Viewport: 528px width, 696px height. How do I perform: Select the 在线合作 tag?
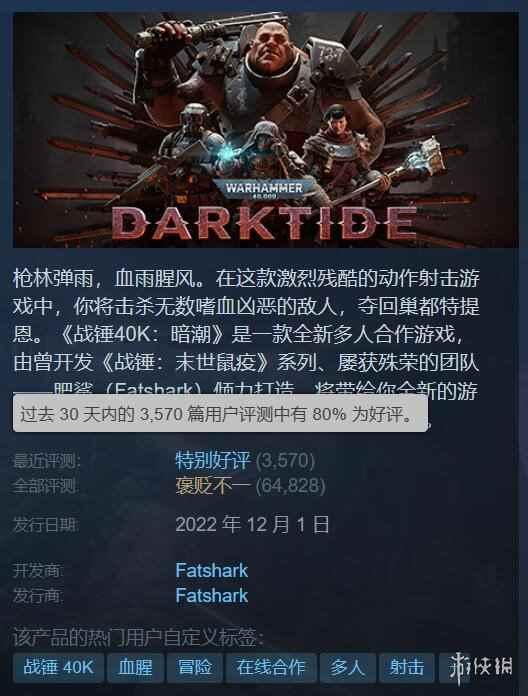(271, 667)
